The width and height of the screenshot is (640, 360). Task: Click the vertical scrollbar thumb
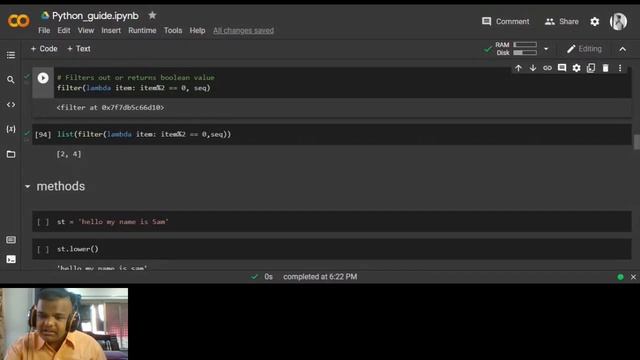point(636,142)
